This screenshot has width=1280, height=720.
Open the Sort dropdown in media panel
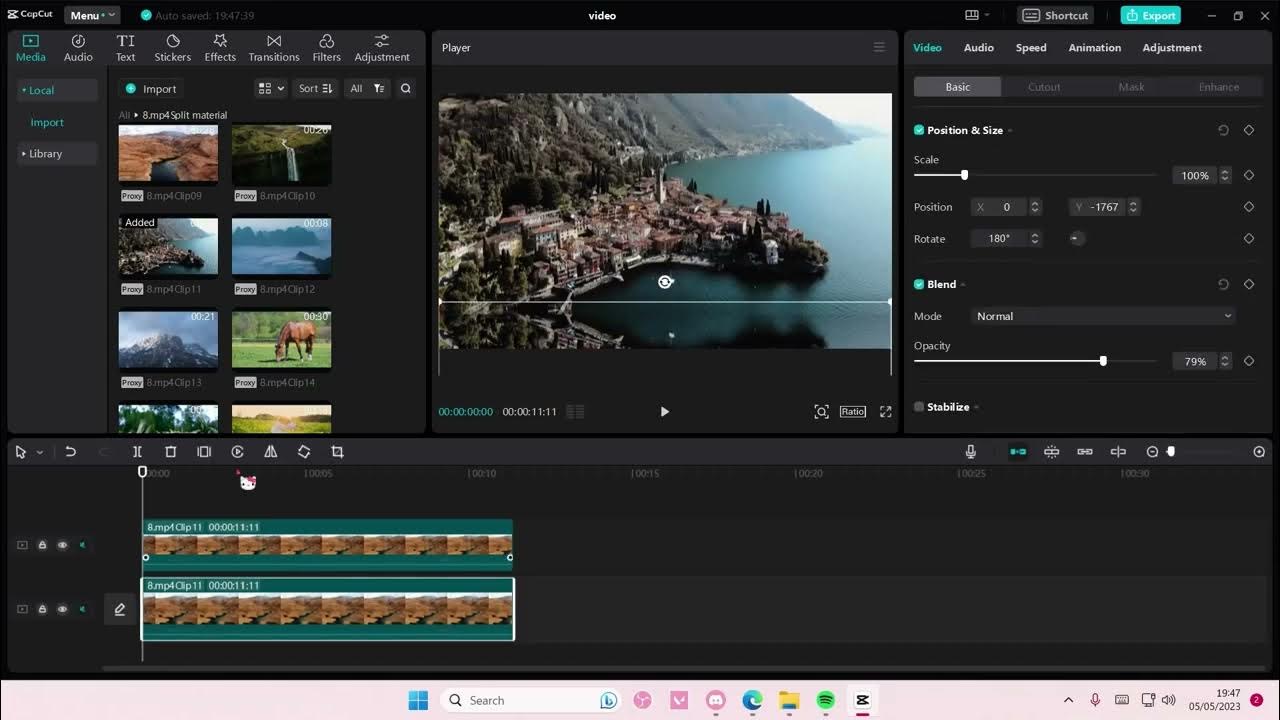coord(316,88)
